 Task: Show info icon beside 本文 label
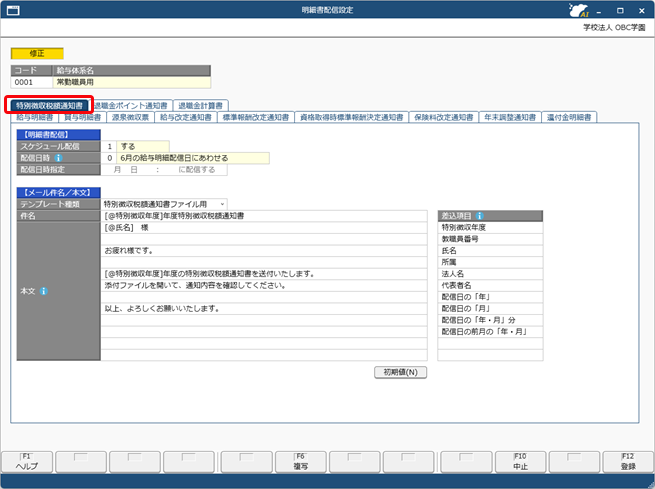pos(43,291)
